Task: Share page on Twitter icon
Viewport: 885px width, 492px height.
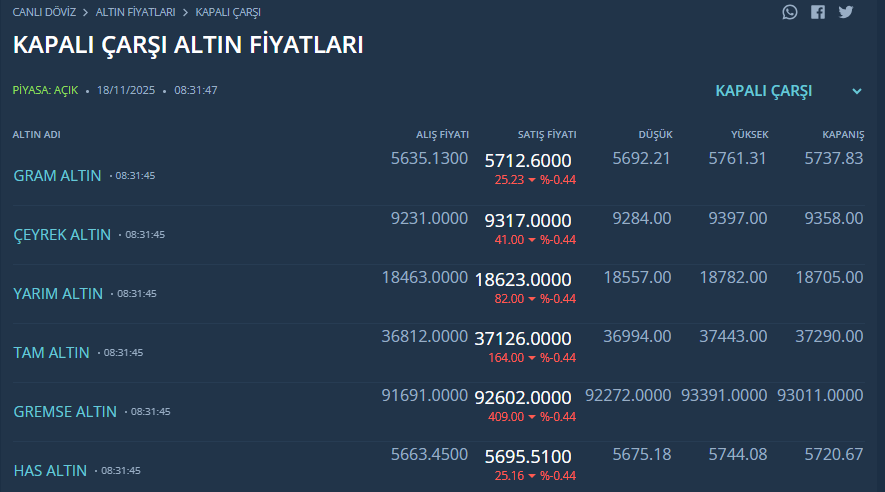Action: (846, 12)
